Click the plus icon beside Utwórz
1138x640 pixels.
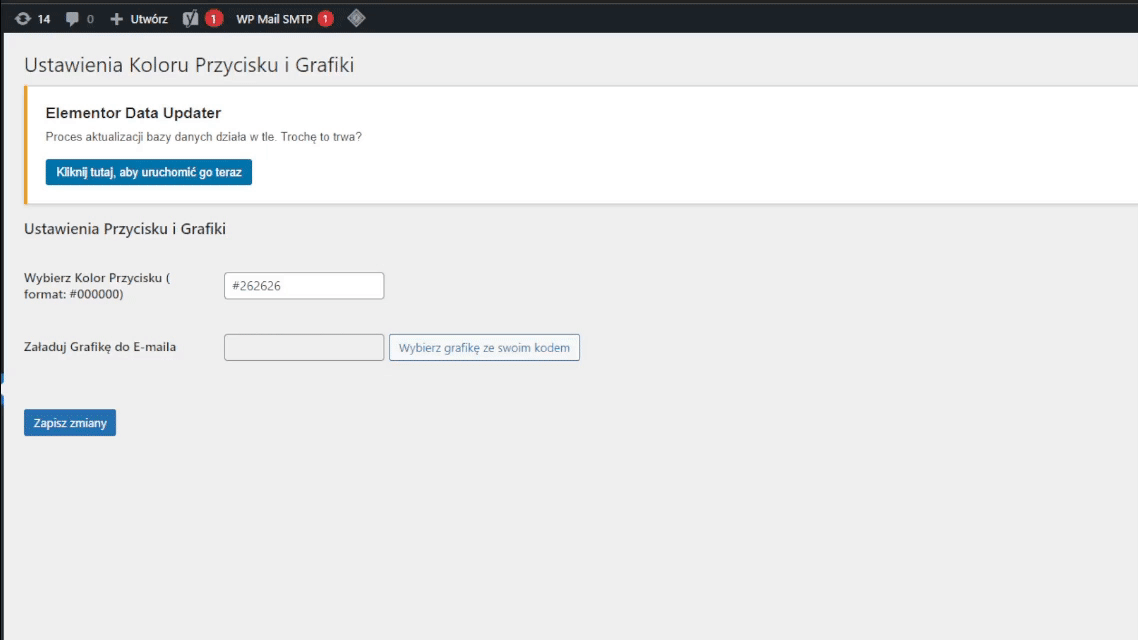pyautogui.click(x=116, y=19)
